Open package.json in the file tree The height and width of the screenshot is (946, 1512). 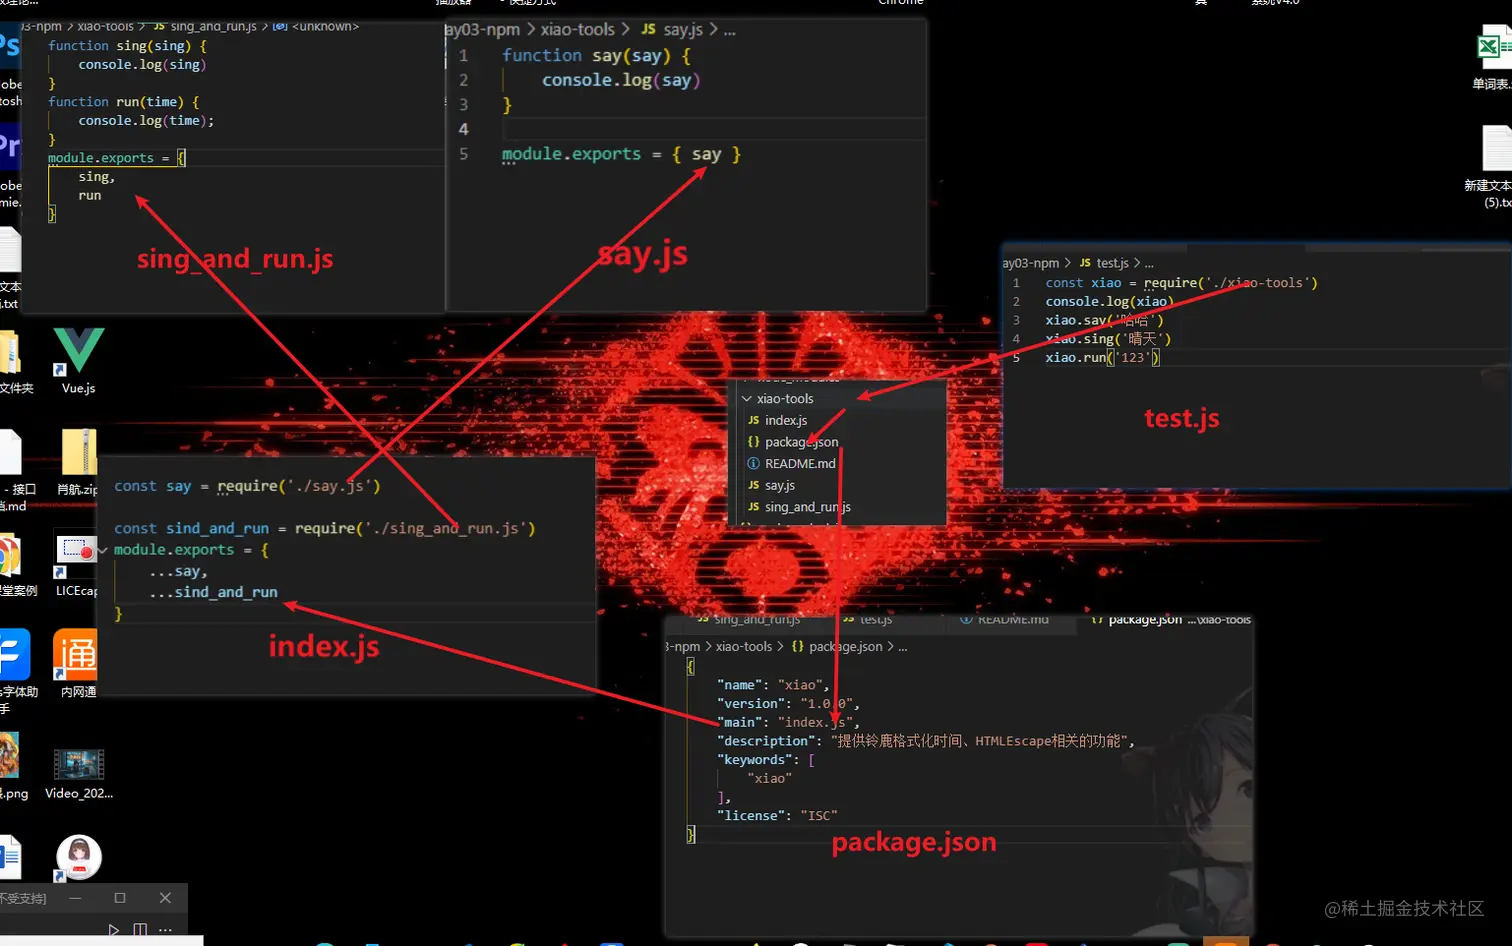pos(801,442)
